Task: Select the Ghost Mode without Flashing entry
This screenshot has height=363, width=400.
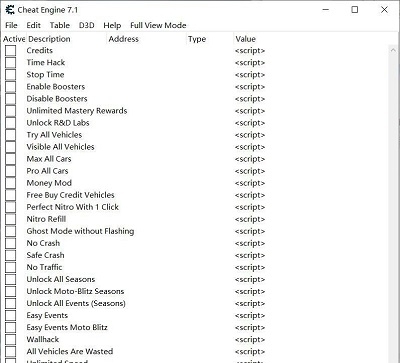Action: [x=80, y=231]
